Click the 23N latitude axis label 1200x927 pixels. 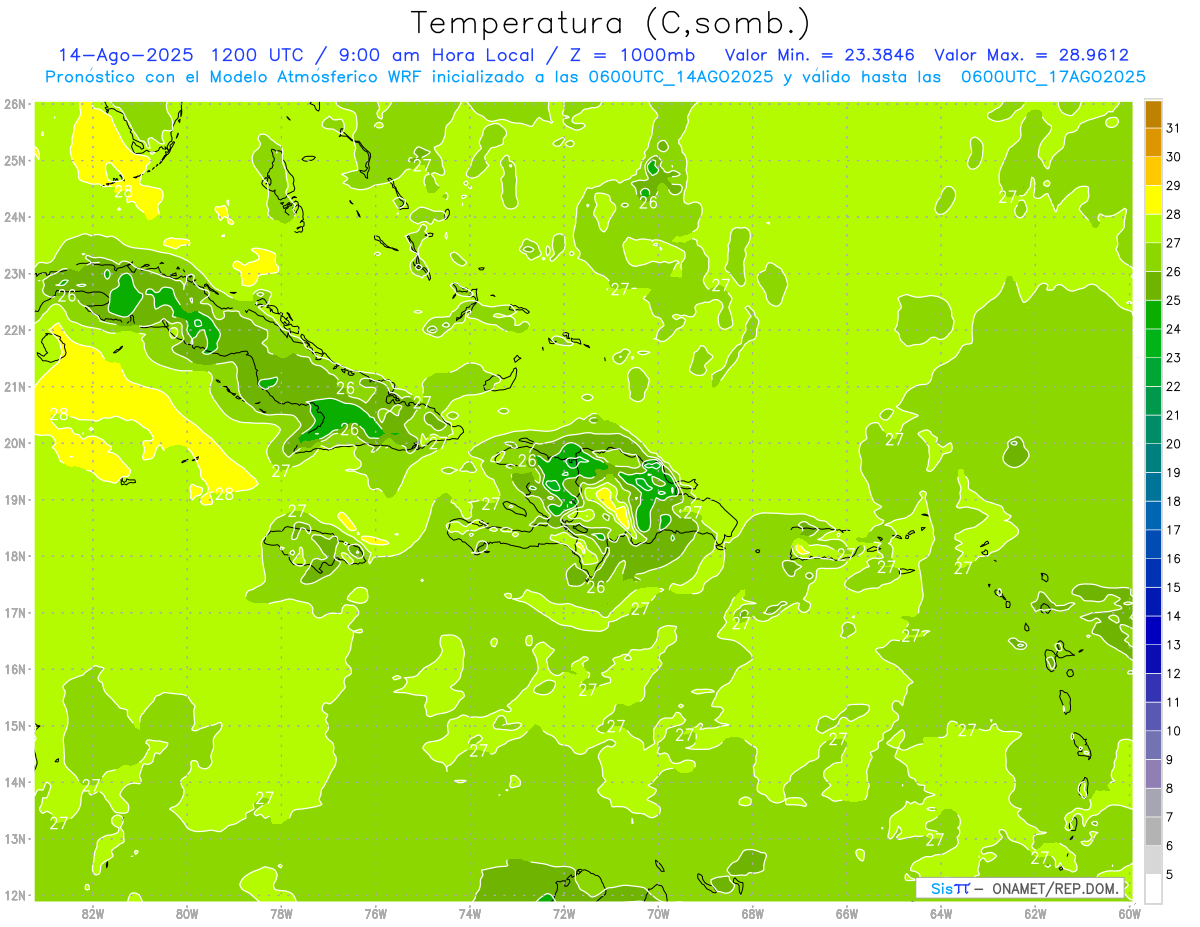pyautogui.click(x=14, y=273)
